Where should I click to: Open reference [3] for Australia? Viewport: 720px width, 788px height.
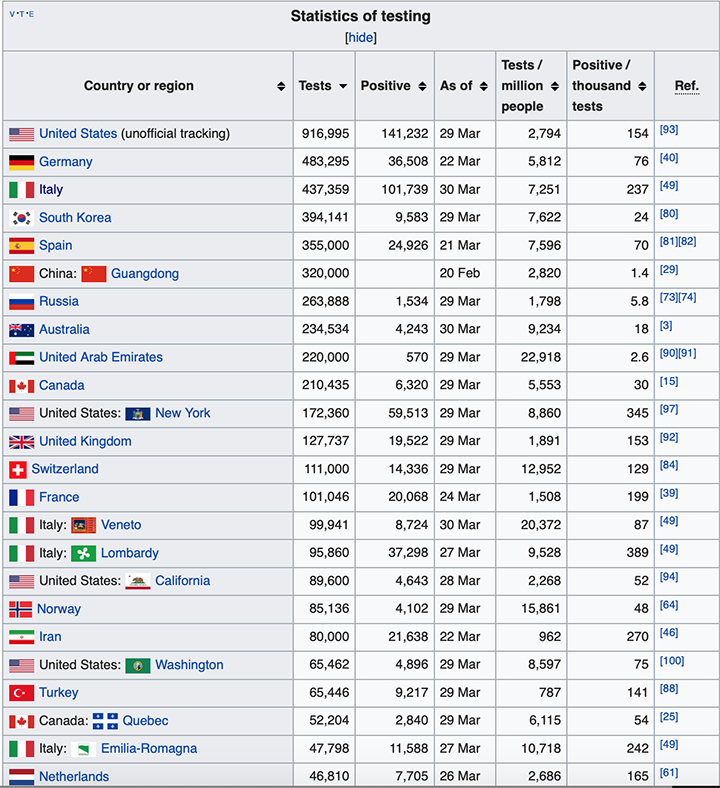coord(666,325)
